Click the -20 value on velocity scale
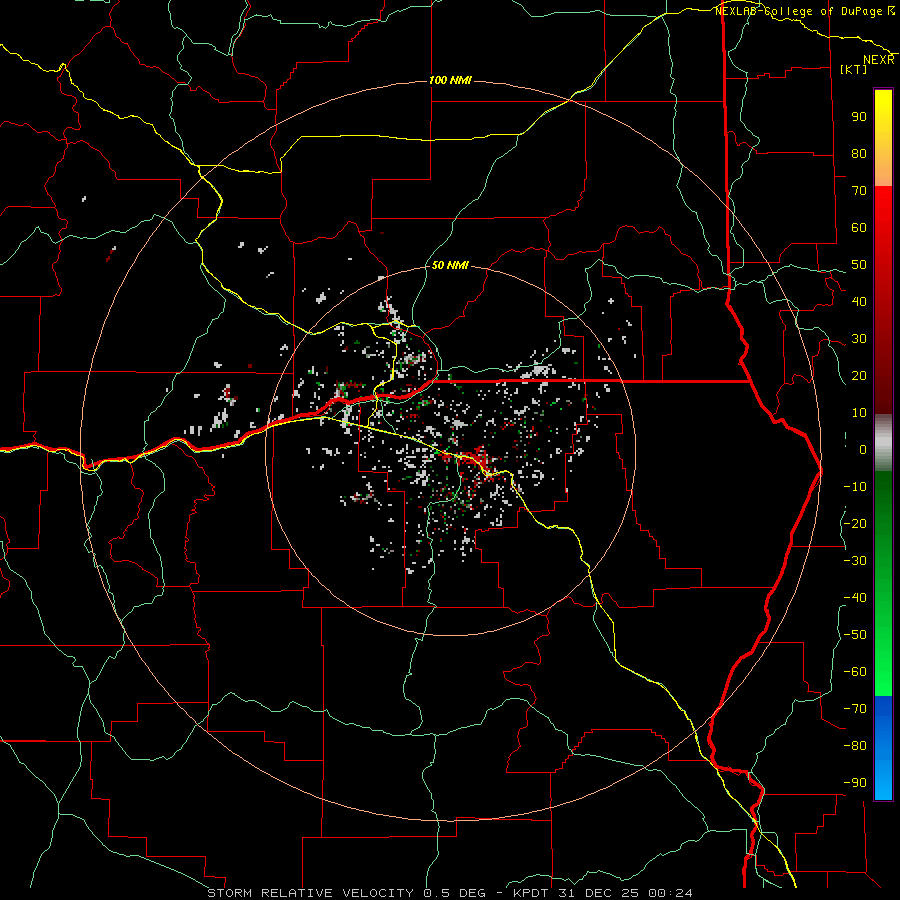Viewport: 900px width, 900px height. pyautogui.click(x=855, y=524)
